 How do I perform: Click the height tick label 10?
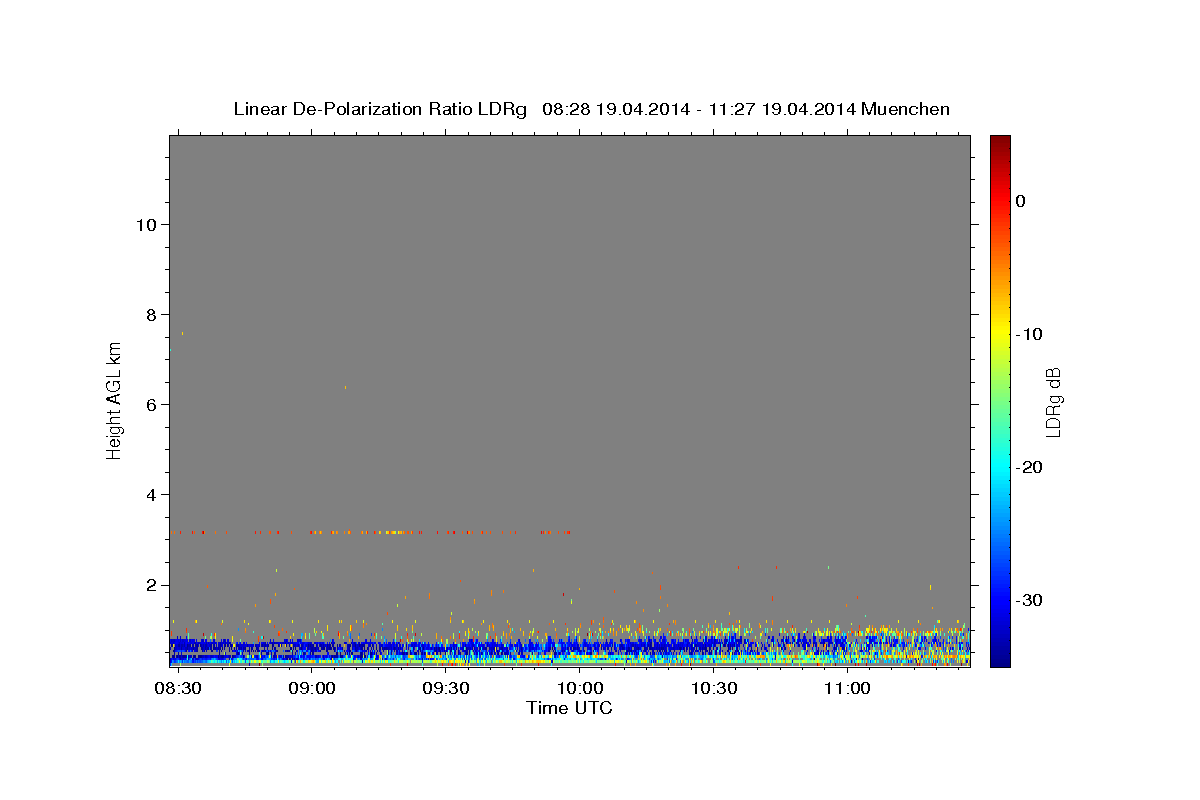coord(146,225)
